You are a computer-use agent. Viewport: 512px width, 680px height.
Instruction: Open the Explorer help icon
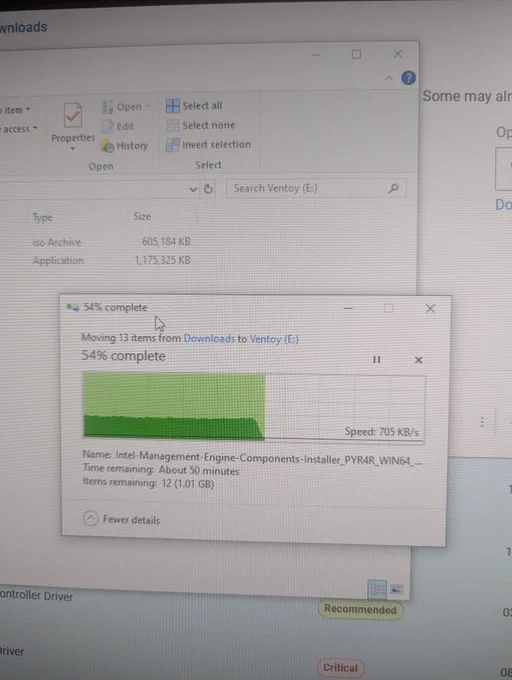[408, 78]
